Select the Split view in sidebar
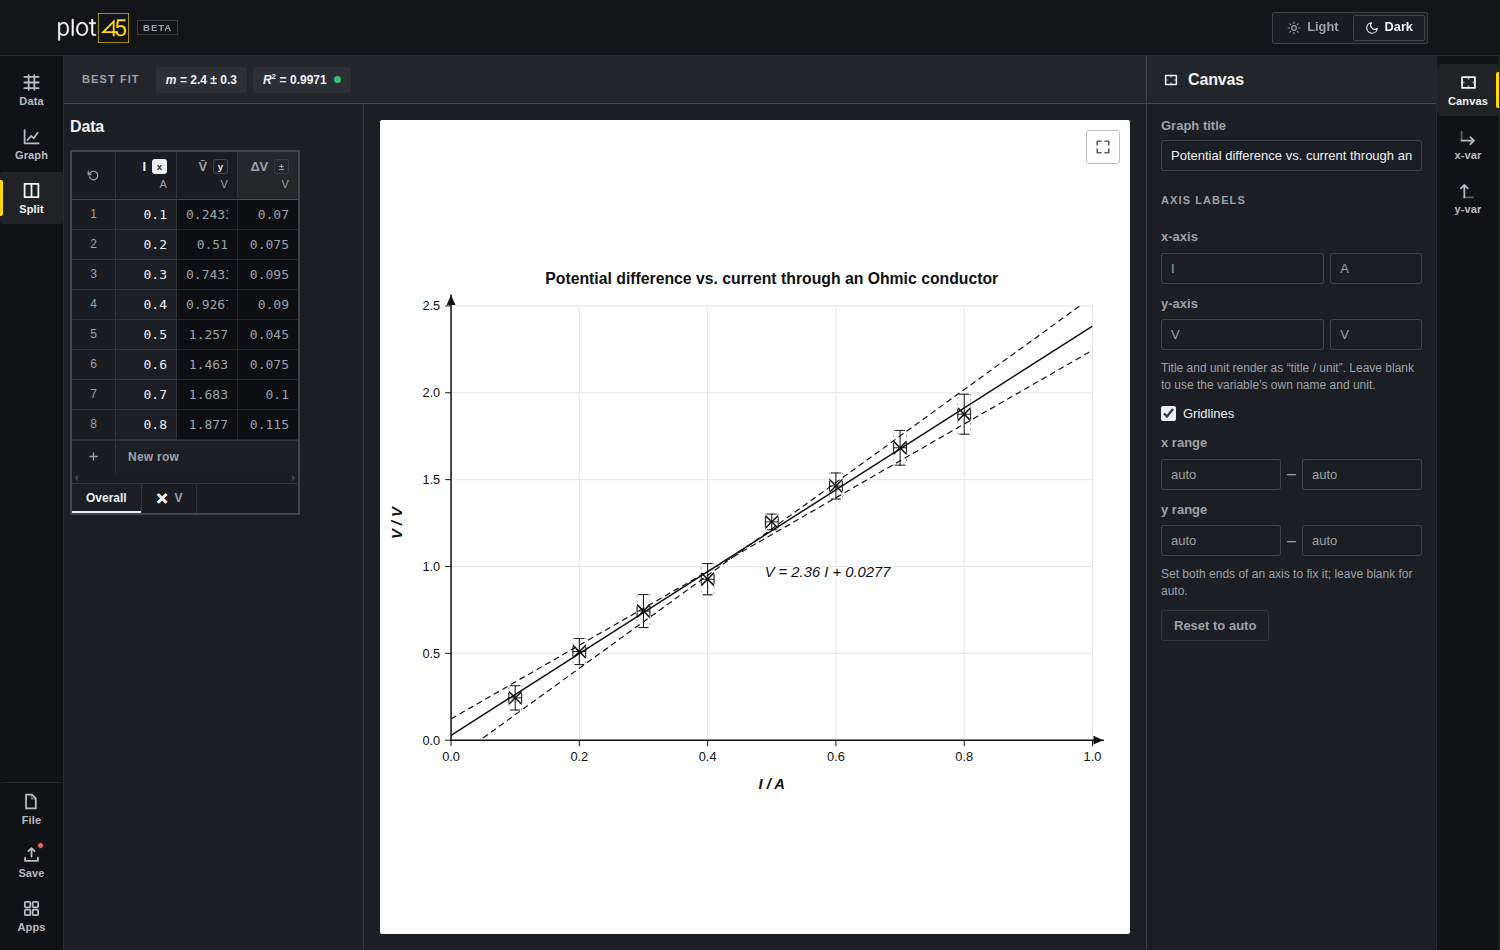1500x950 pixels. [x=31, y=198]
